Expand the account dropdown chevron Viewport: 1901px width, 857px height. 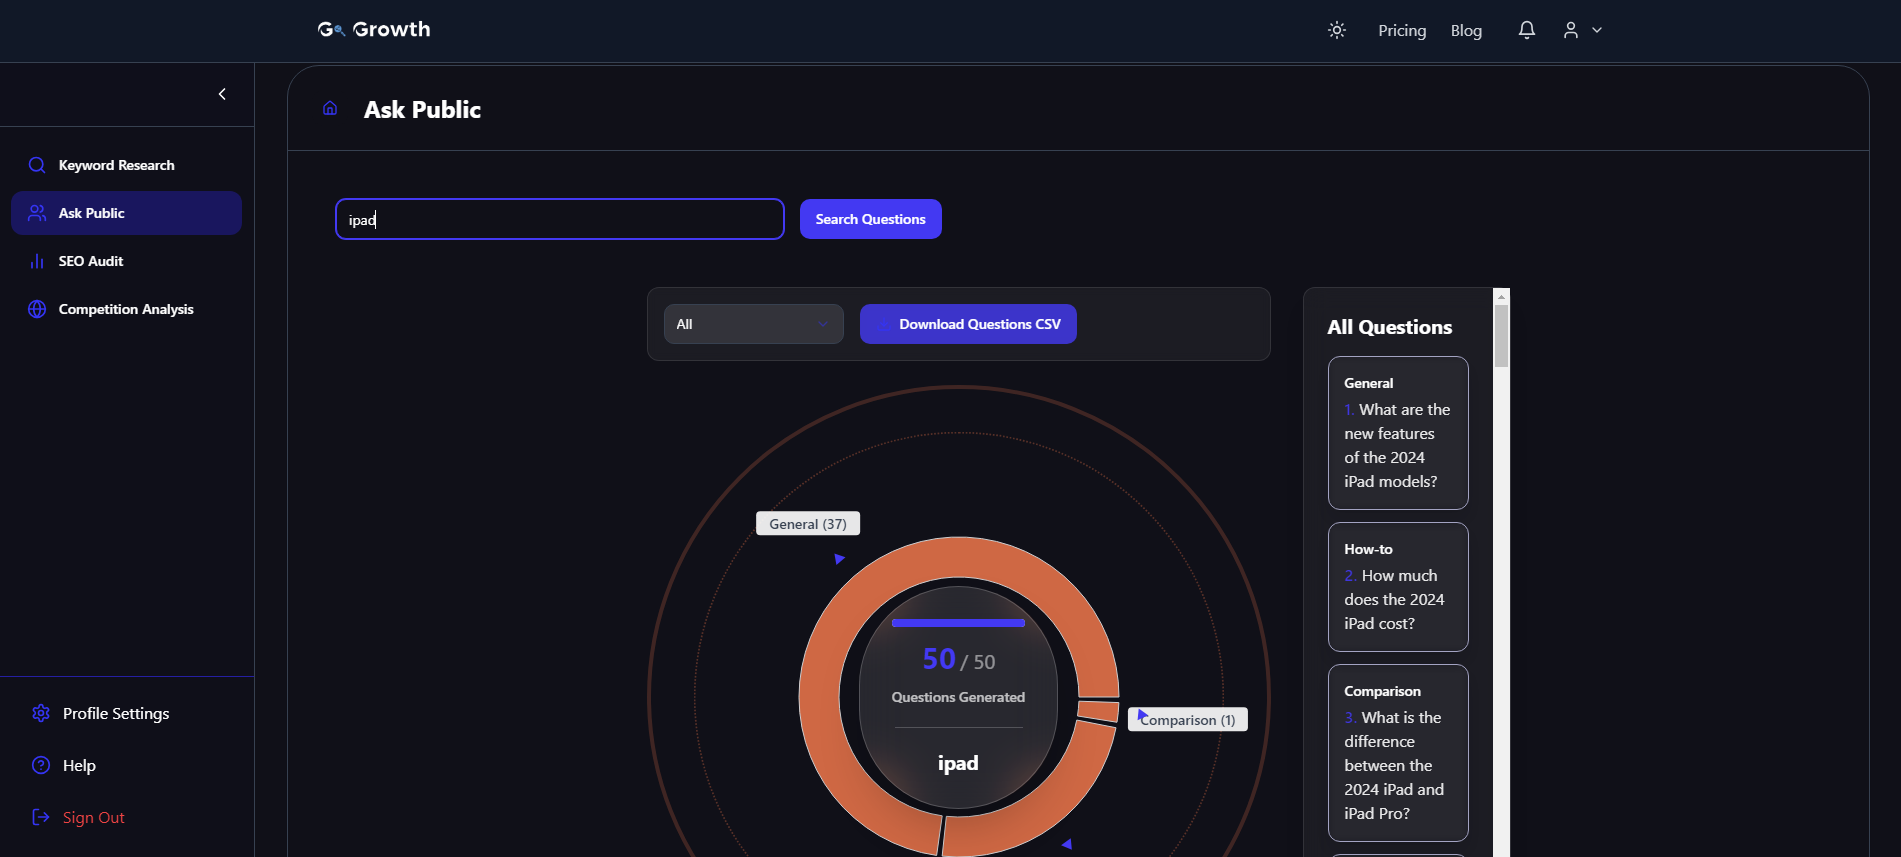click(x=1597, y=30)
